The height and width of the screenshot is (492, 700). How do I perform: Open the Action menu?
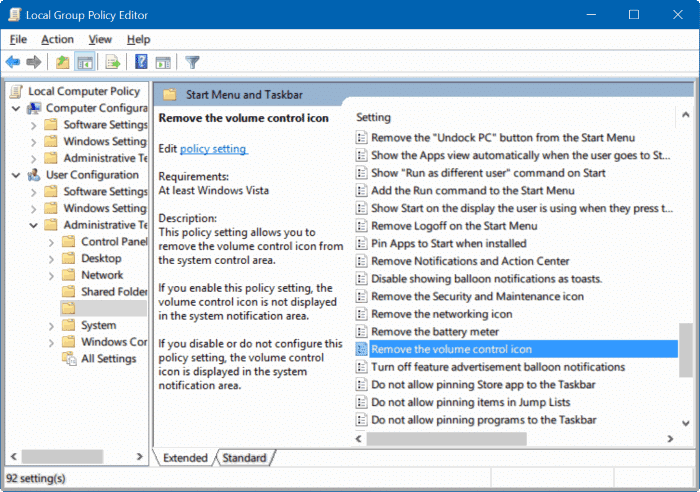57,39
